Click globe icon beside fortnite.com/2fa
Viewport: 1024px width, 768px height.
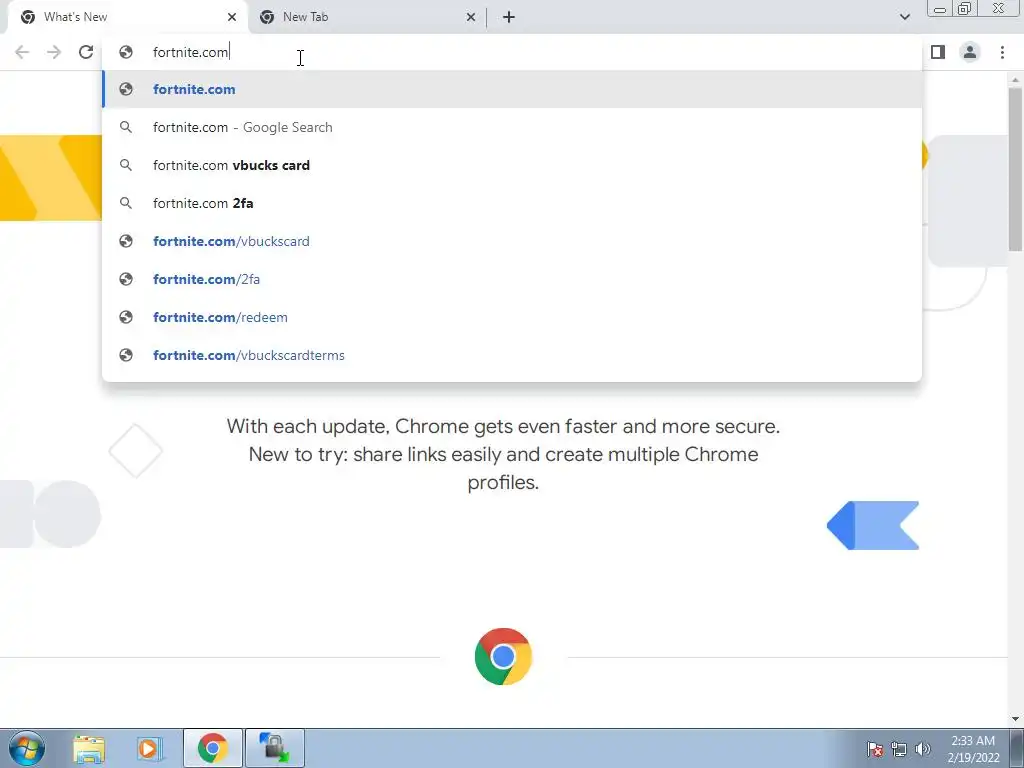[x=126, y=279]
